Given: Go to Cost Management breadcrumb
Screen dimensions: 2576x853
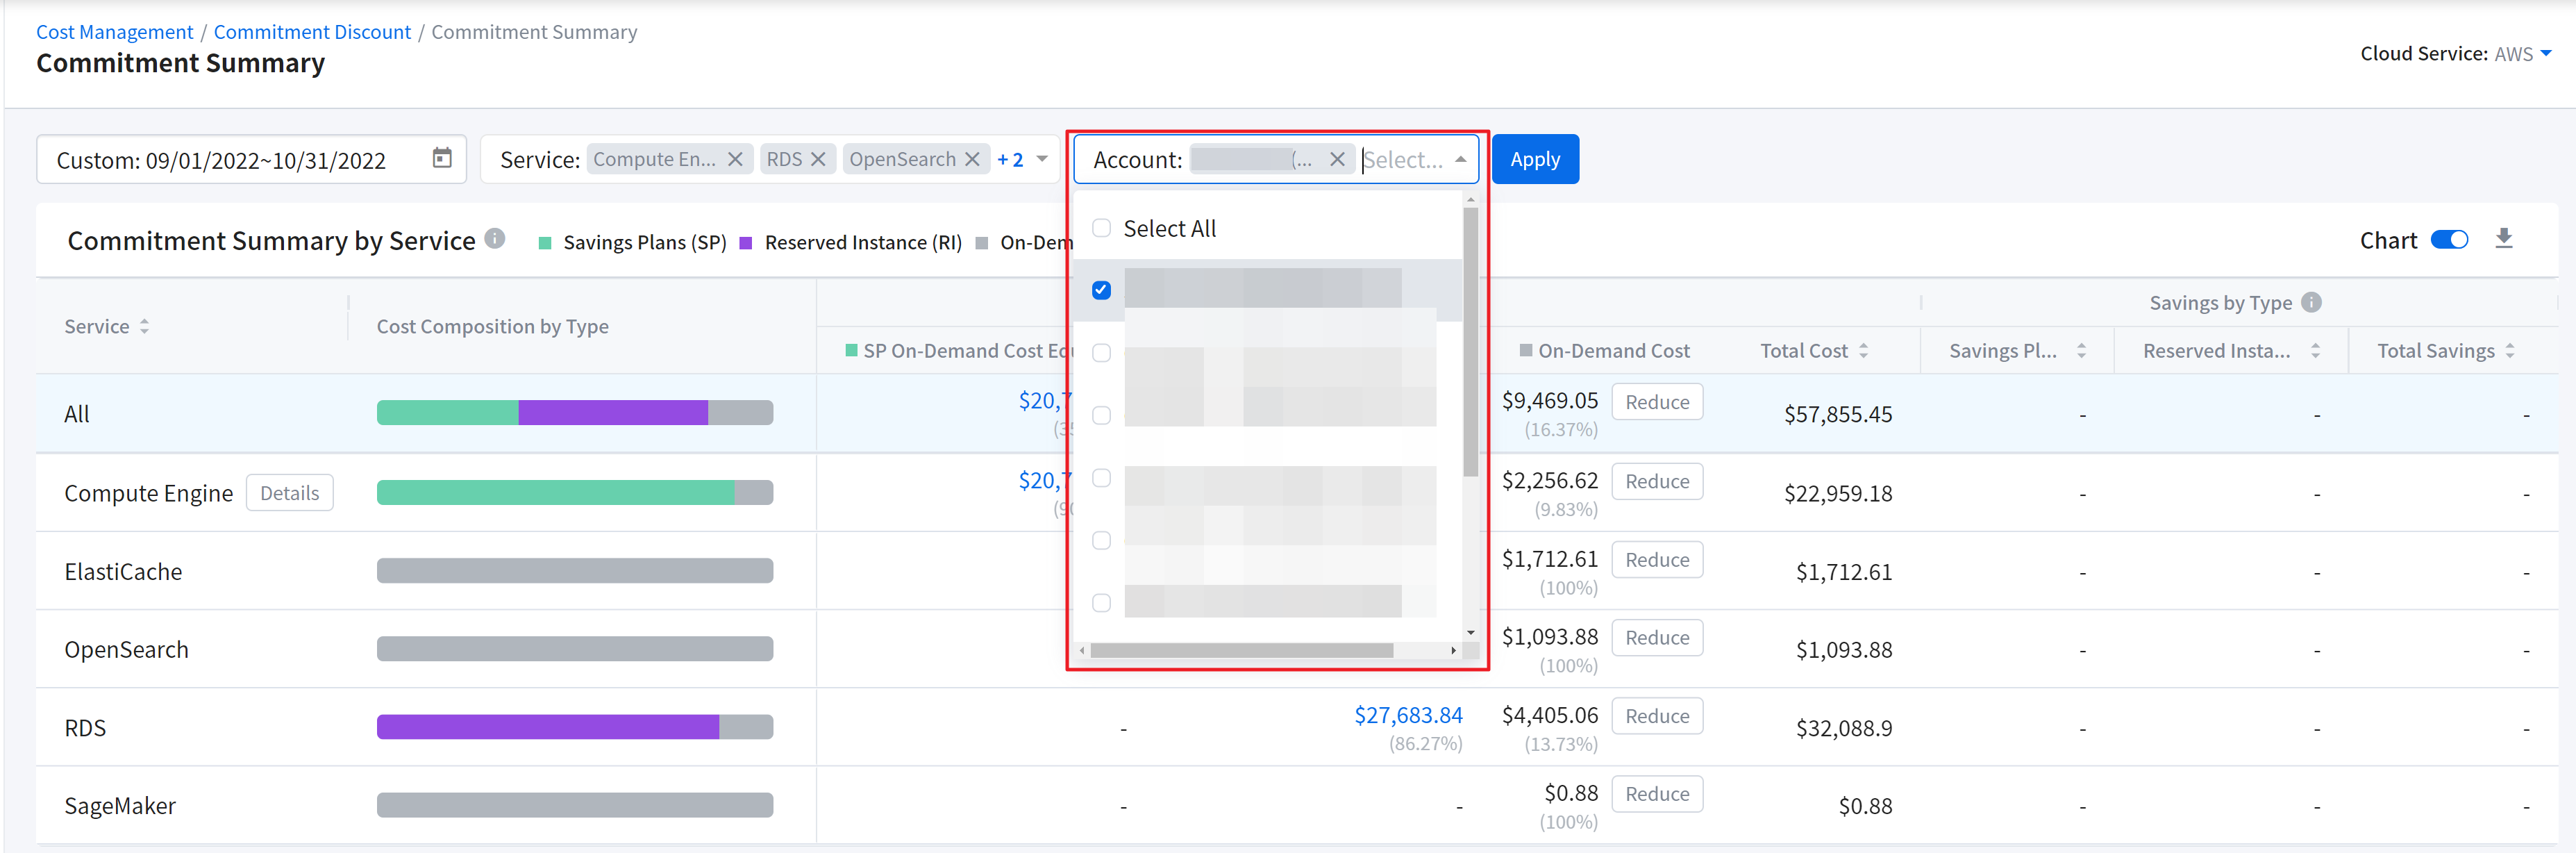Looking at the screenshot, I should coord(114,32).
